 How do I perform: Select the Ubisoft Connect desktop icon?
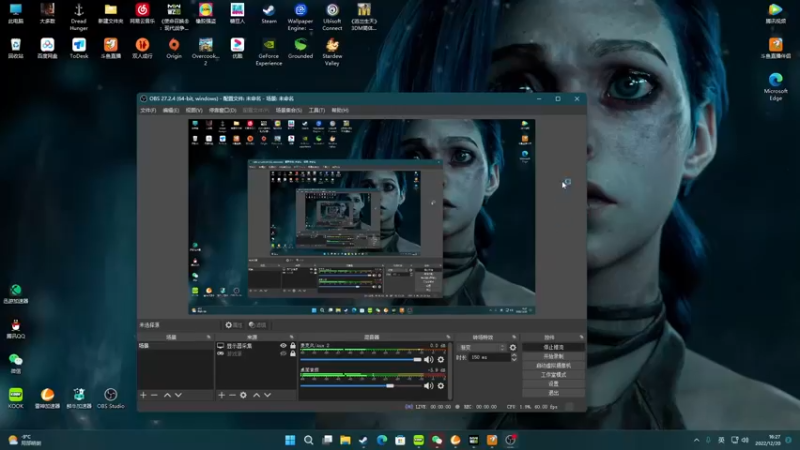[x=332, y=17]
